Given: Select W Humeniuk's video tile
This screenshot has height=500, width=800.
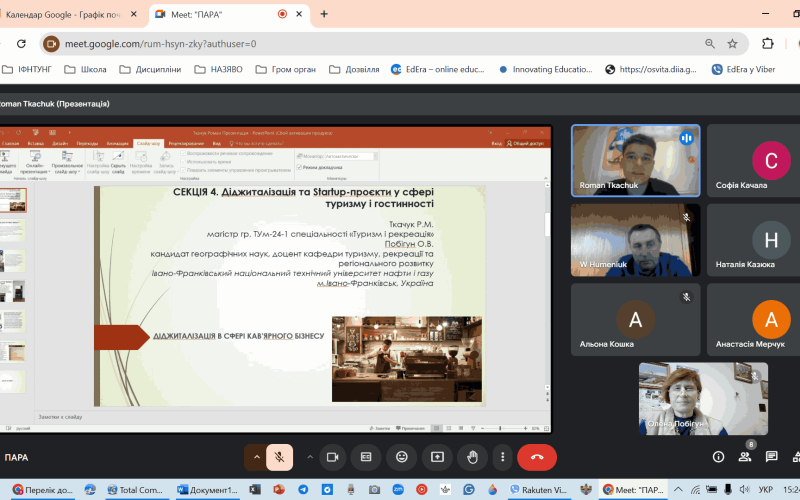Looking at the screenshot, I should pyautogui.click(x=635, y=240).
